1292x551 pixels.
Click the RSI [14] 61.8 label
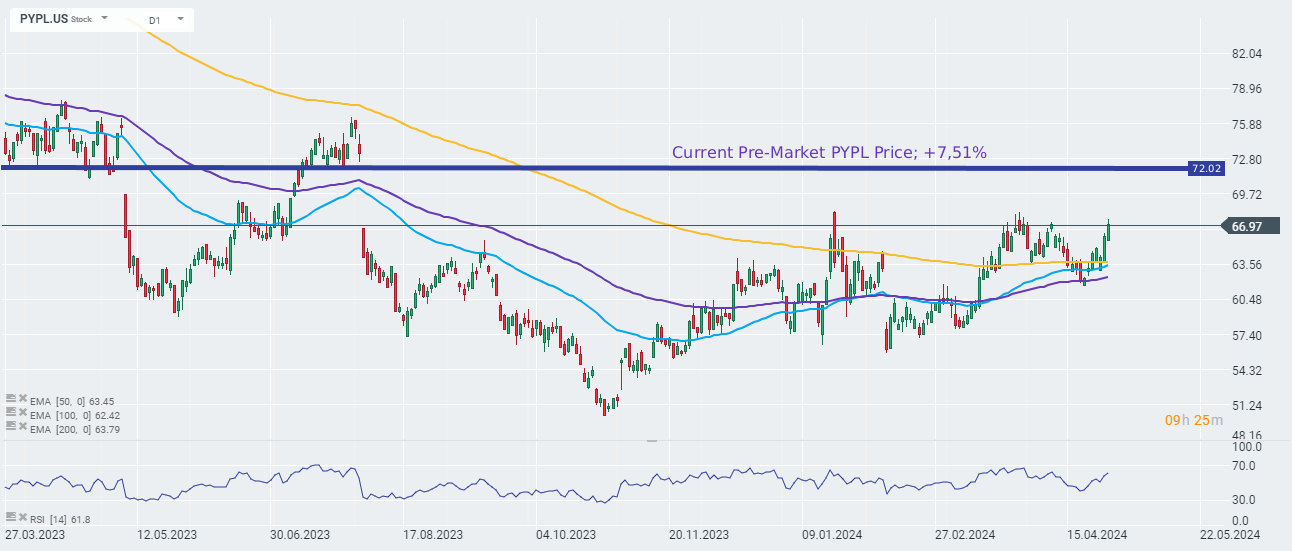(x=60, y=518)
